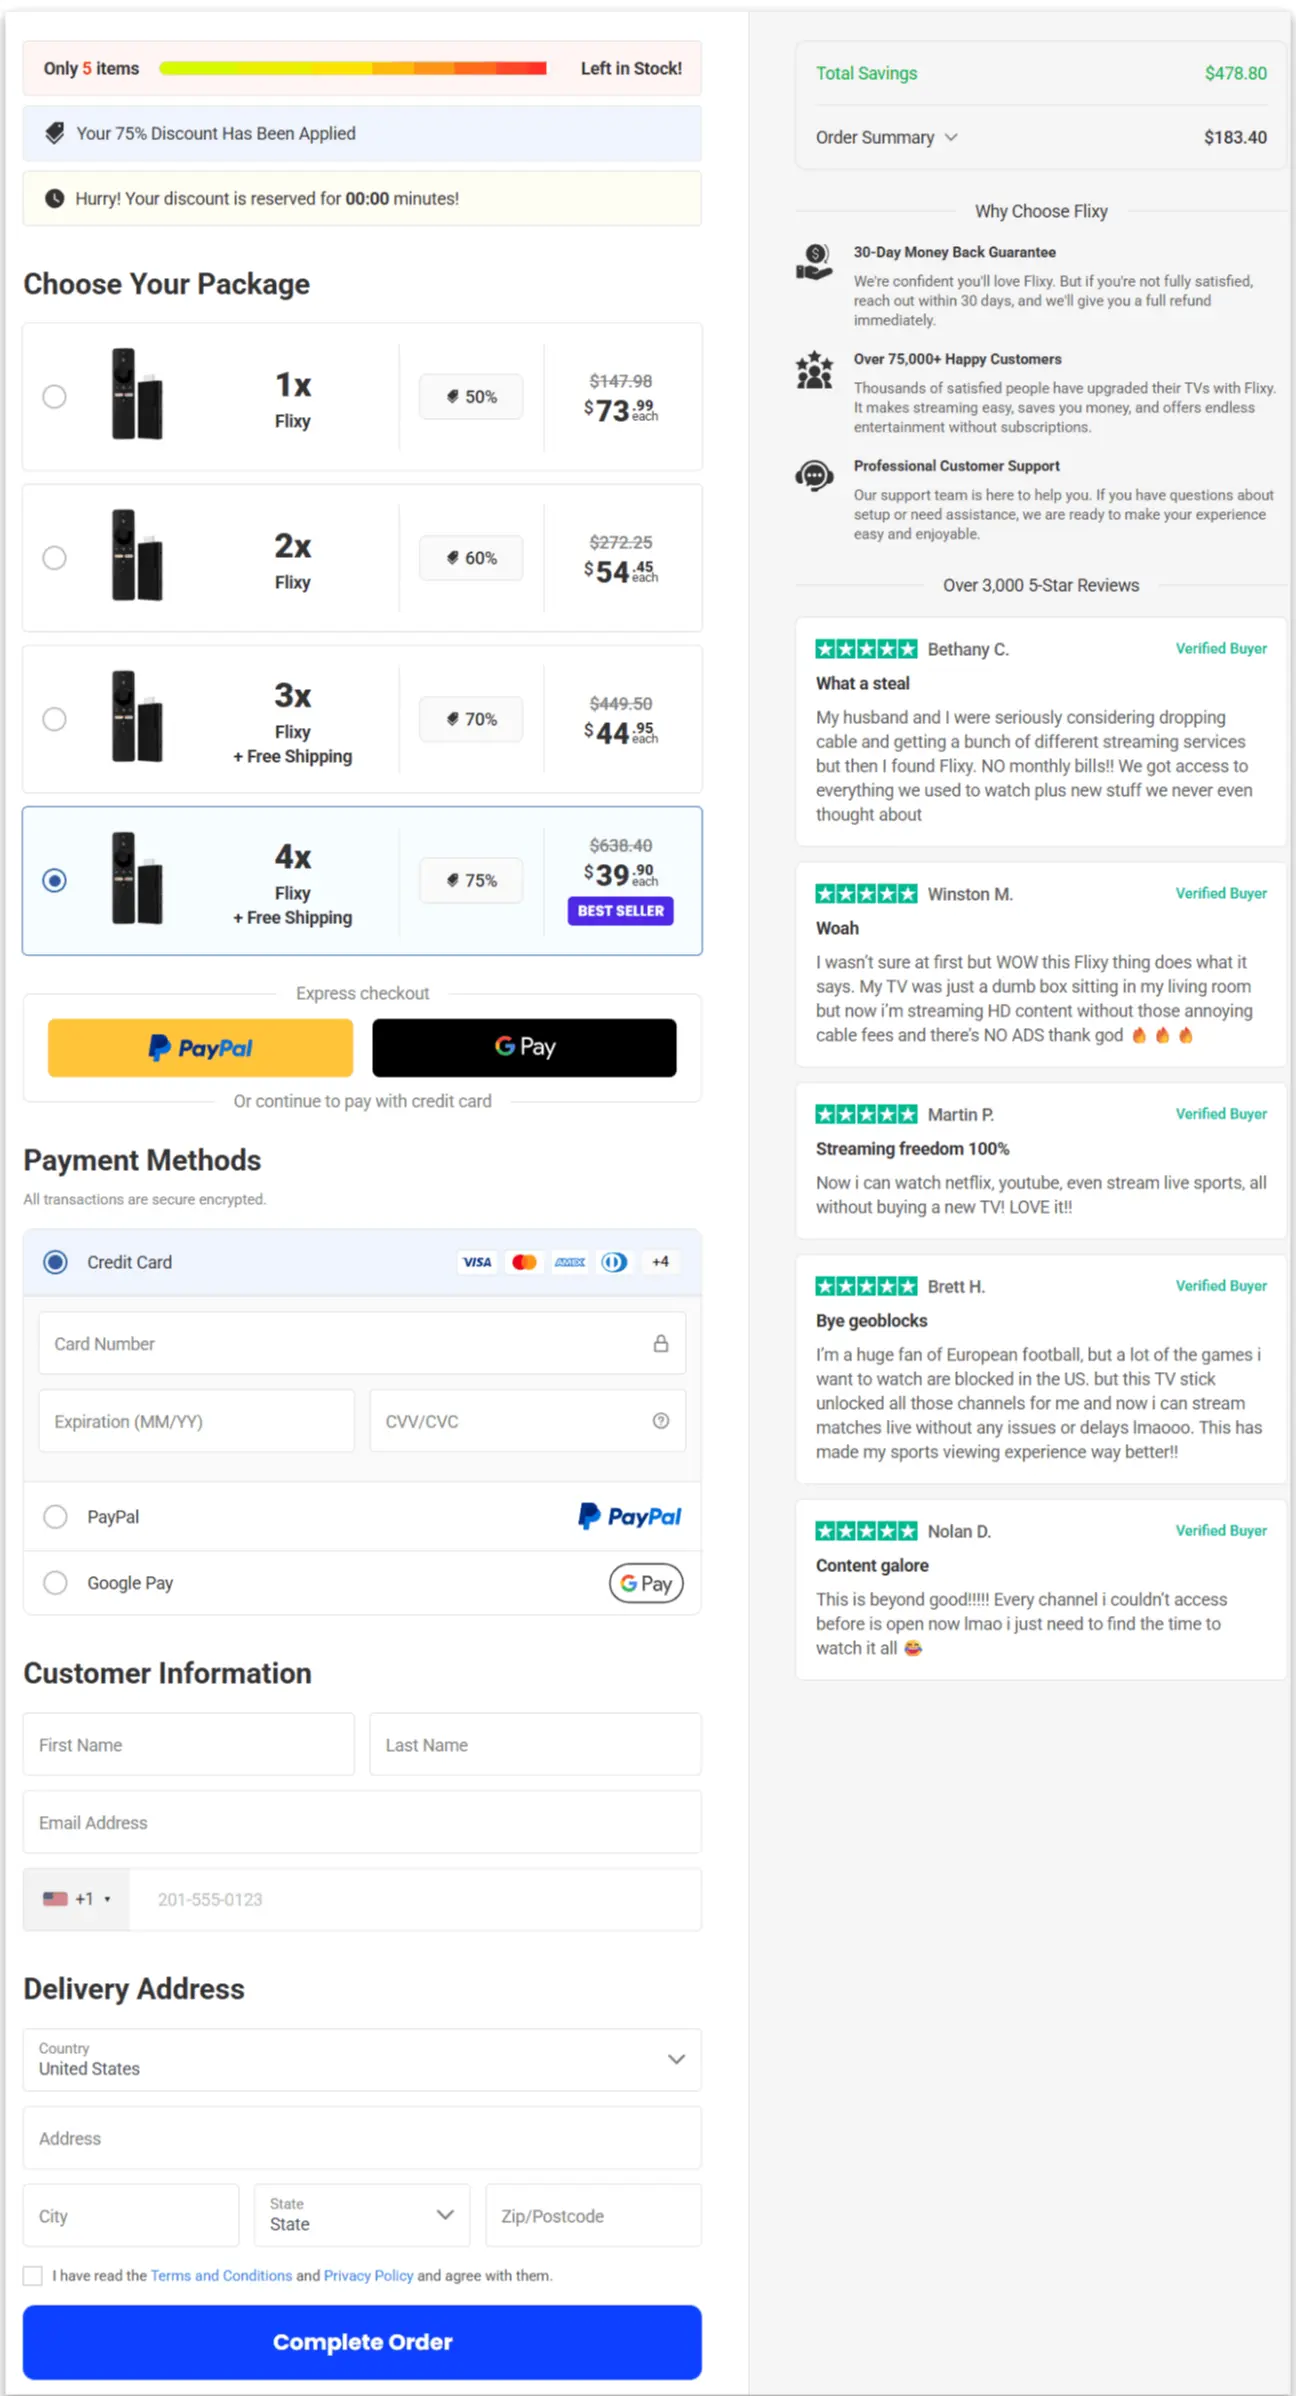The width and height of the screenshot is (1296, 2396).
Task: Open the +1 phone country code selector
Action: point(77,1899)
